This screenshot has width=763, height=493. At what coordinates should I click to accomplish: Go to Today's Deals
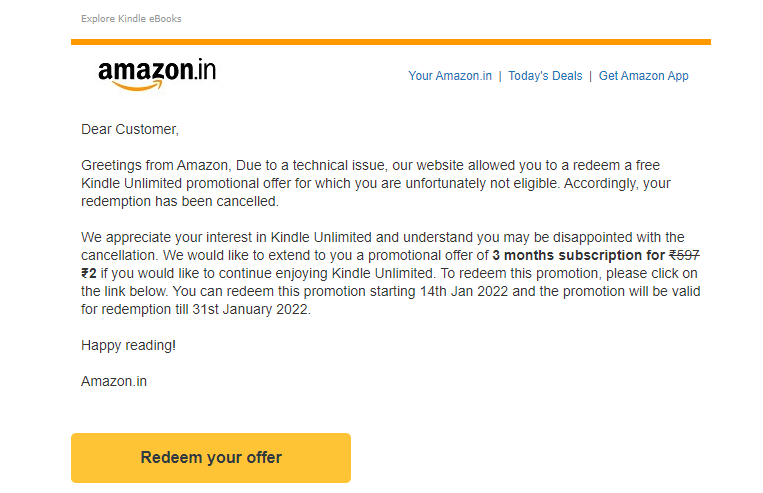tap(545, 76)
